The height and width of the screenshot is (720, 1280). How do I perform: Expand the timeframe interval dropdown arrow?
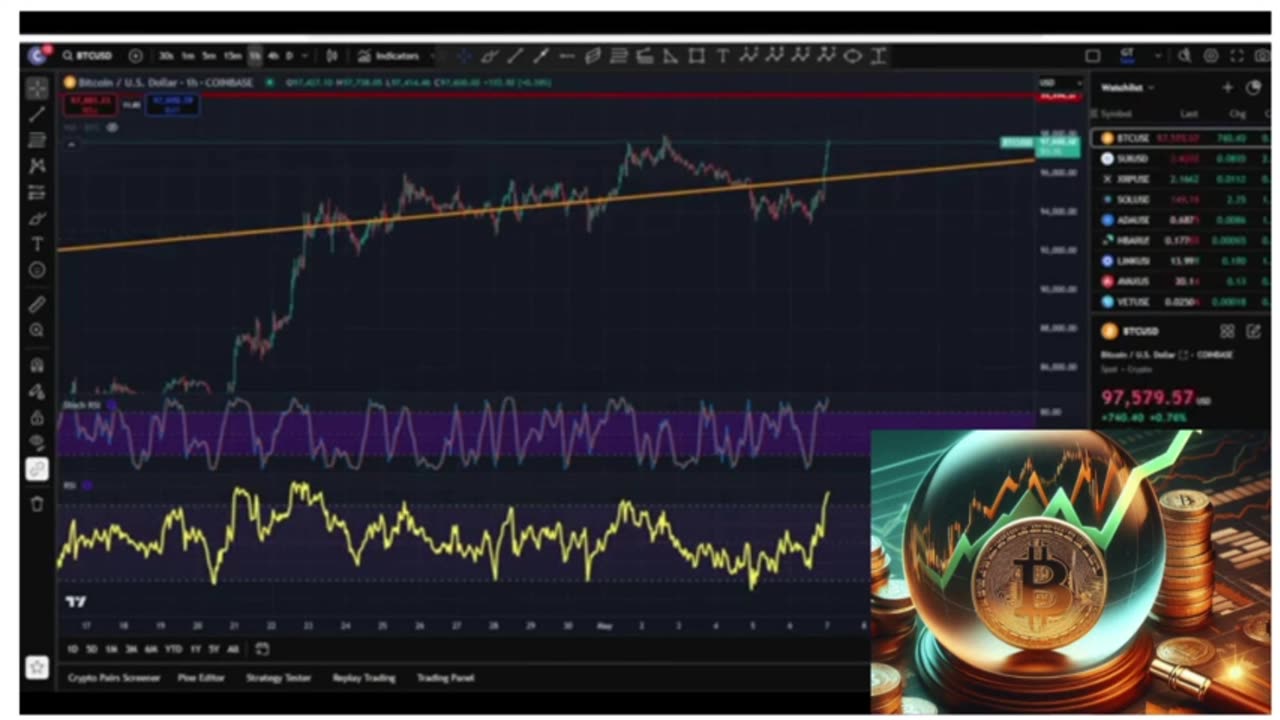(x=305, y=56)
